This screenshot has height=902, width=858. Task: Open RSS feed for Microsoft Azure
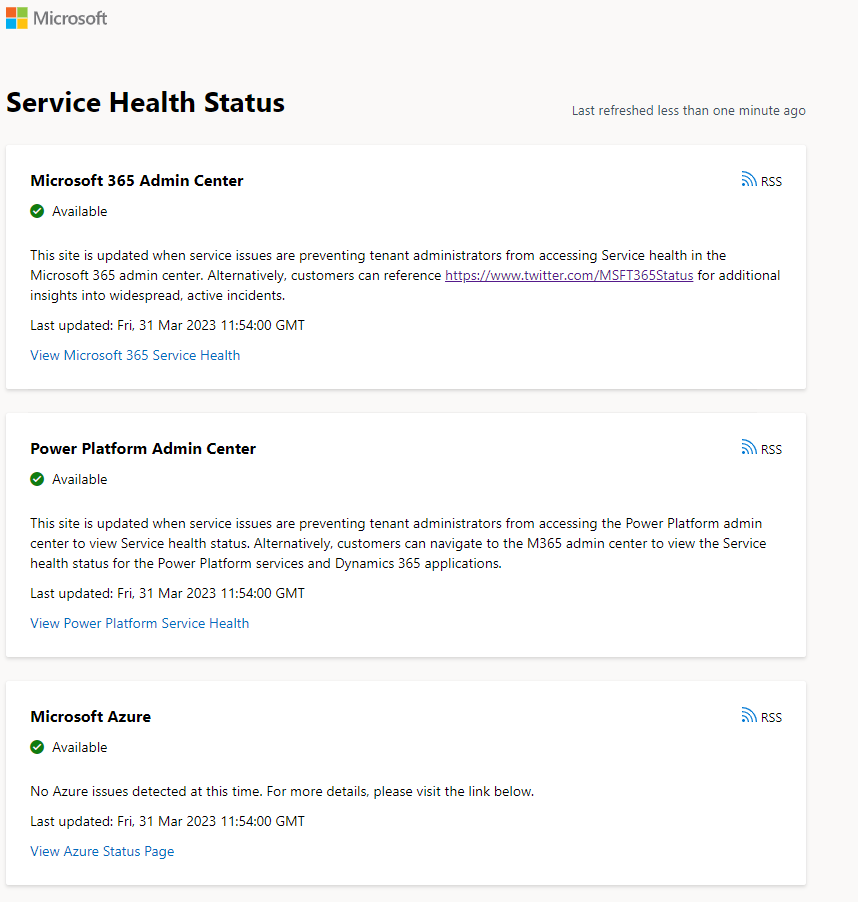(x=761, y=717)
